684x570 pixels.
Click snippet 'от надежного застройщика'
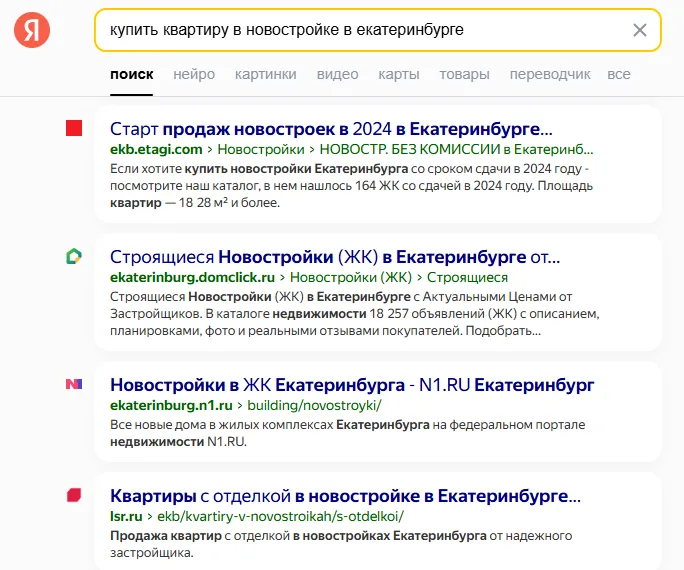point(341,544)
